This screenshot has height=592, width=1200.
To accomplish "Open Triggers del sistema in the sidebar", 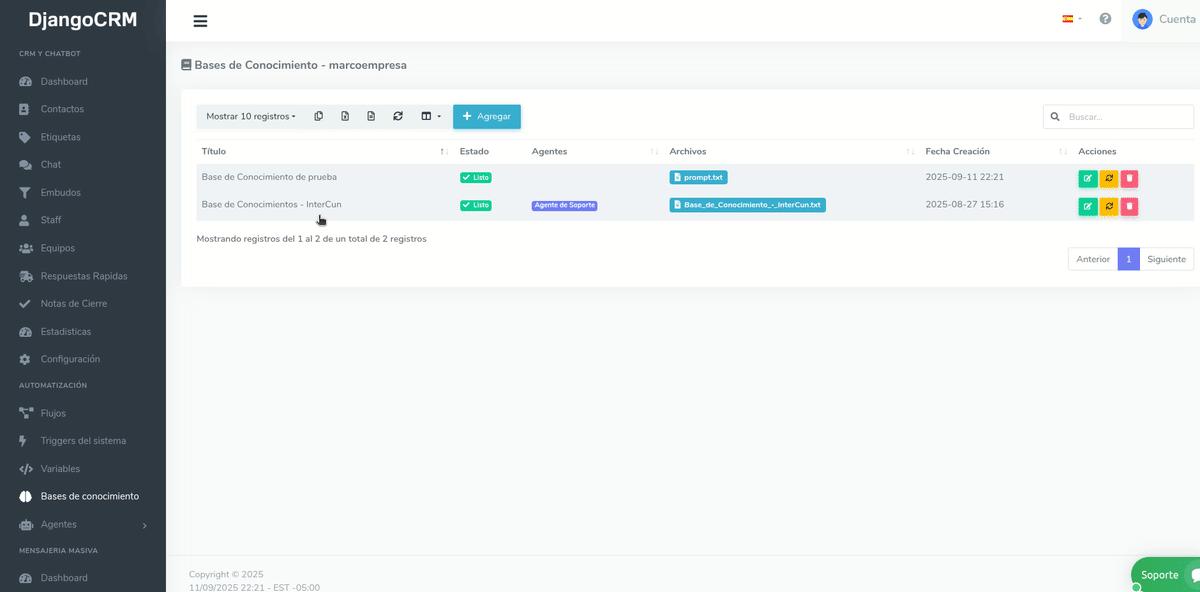I will click(83, 441).
